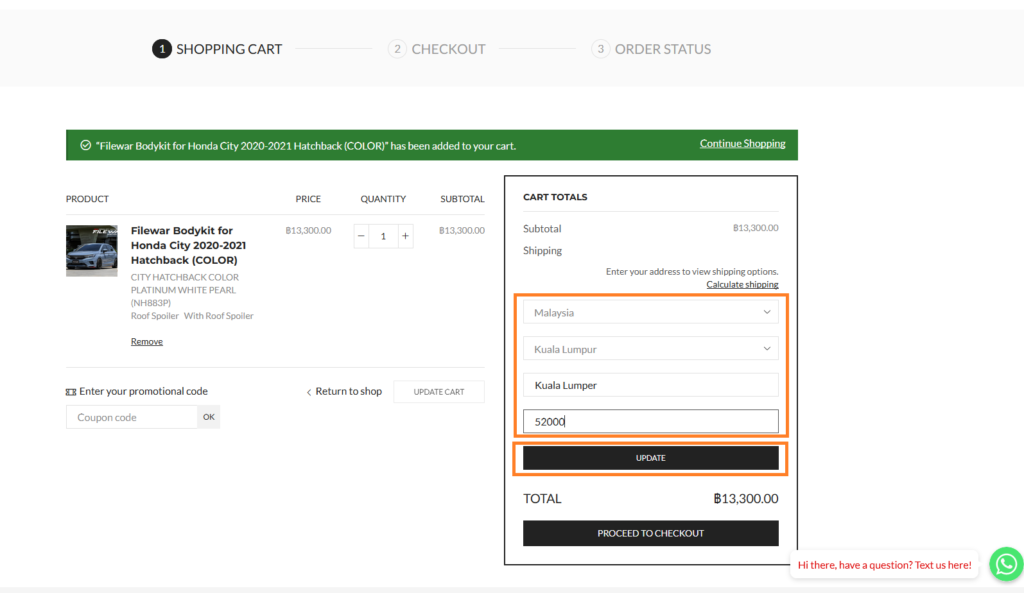1024x593 pixels.
Task: Click the Cart Totals Subtotal label
Action: (542, 229)
